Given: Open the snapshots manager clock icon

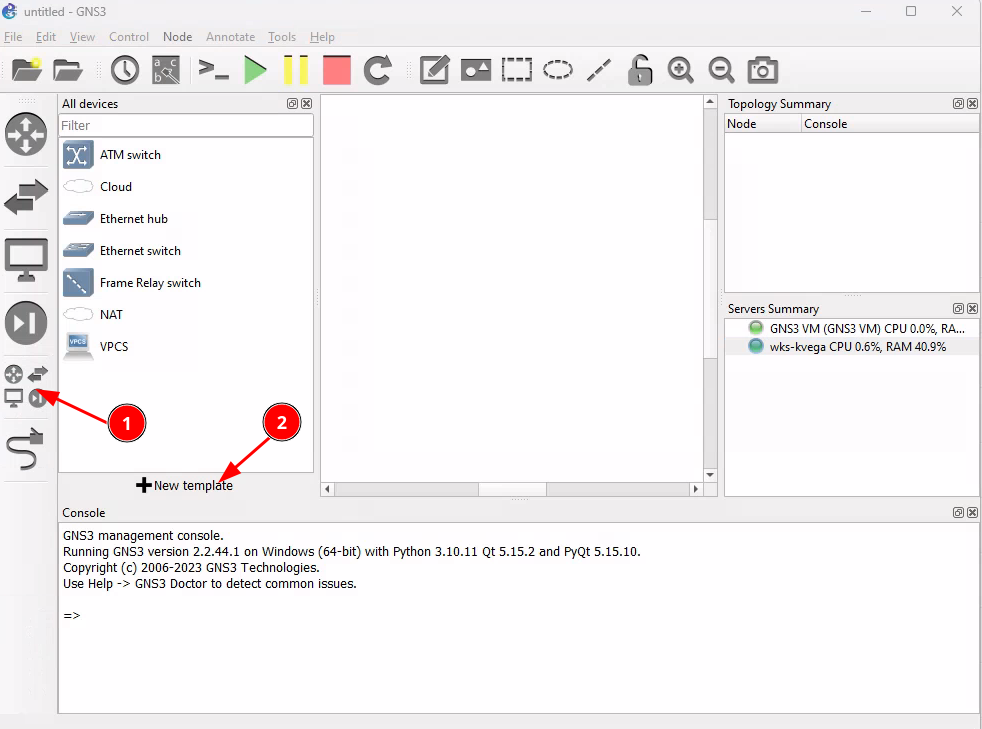Looking at the screenshot, I should (125, 70).
